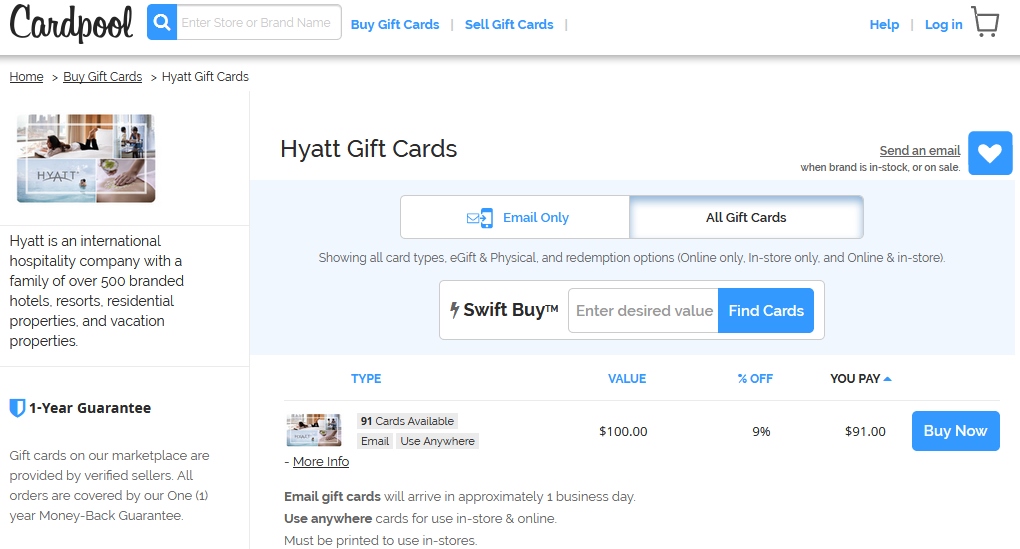The image size is (1020, 549).
Task: Sort by TYPE column header
Action: pos(366,379)
